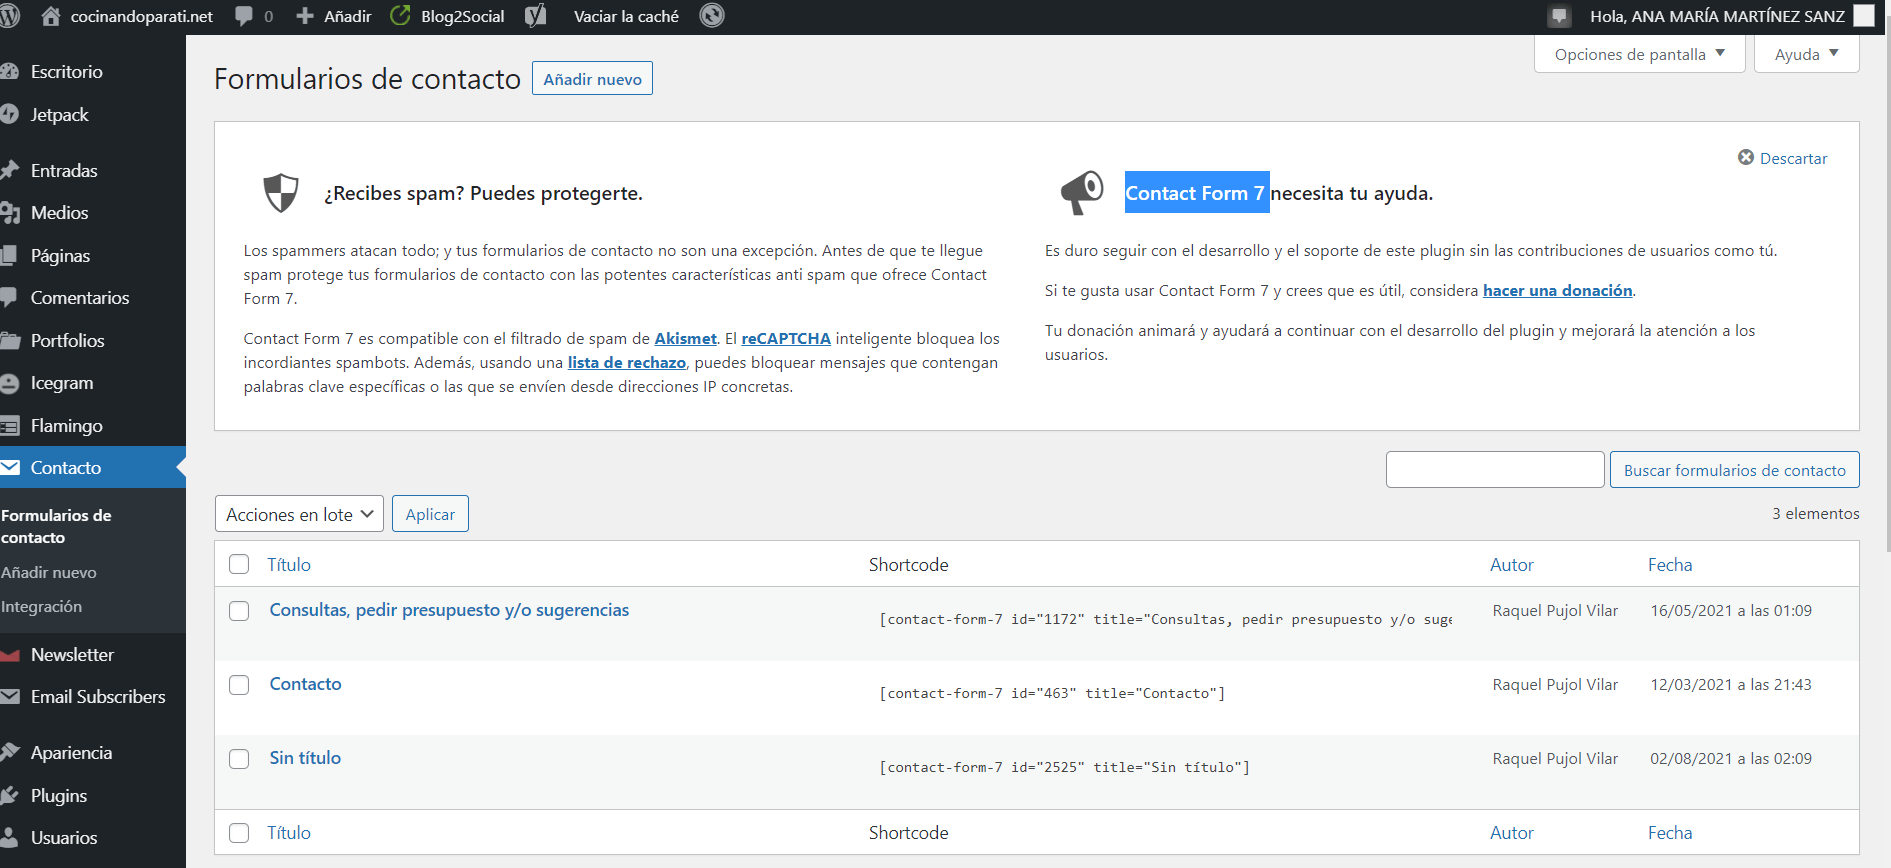This screenshot has width=1891, height=868.
Task: Open the Acciones en lote dropdown
Action: pyautogui.click(x=299, y=514)
